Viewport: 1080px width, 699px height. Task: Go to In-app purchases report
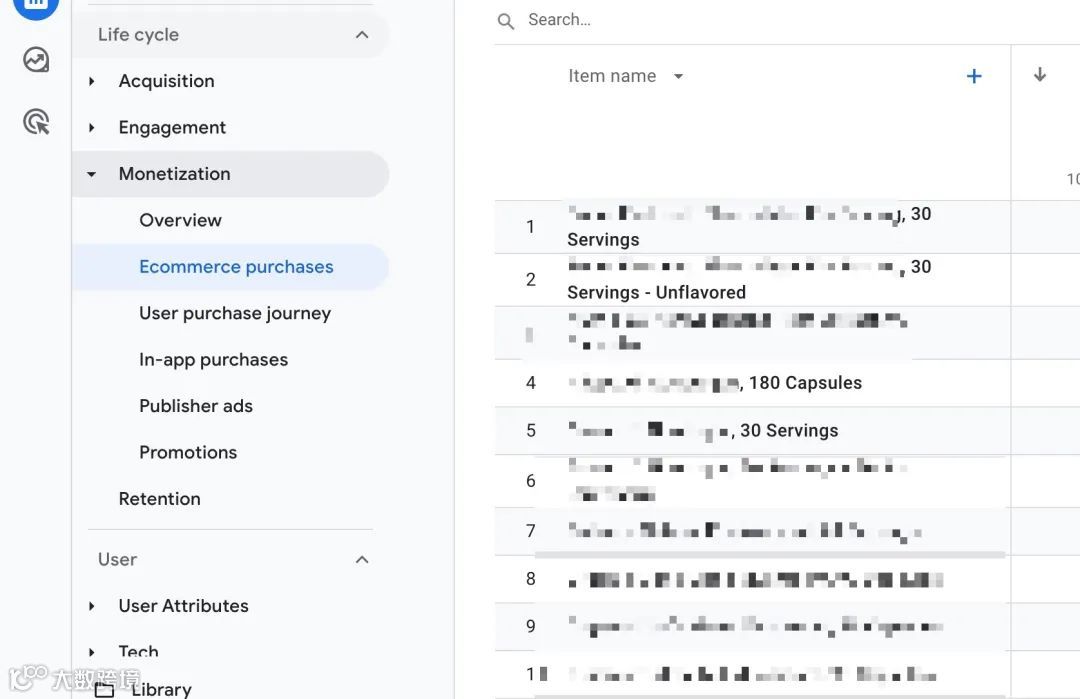click(213, 360)
